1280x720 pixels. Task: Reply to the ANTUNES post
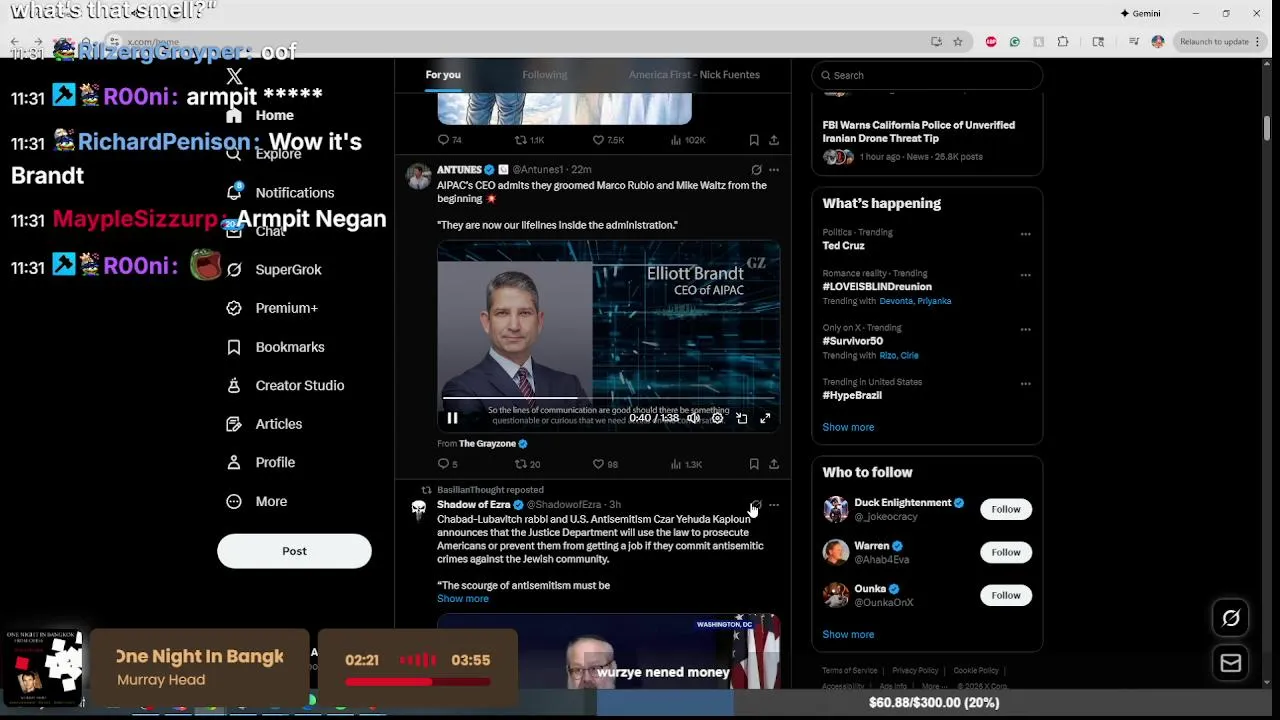click(x=447, y=464)
